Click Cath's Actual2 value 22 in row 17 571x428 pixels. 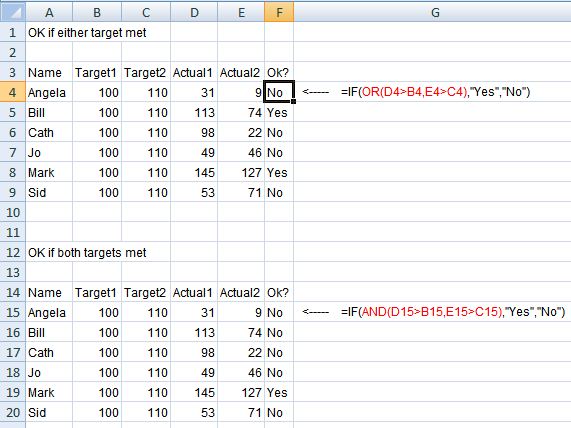pos(255,353)
